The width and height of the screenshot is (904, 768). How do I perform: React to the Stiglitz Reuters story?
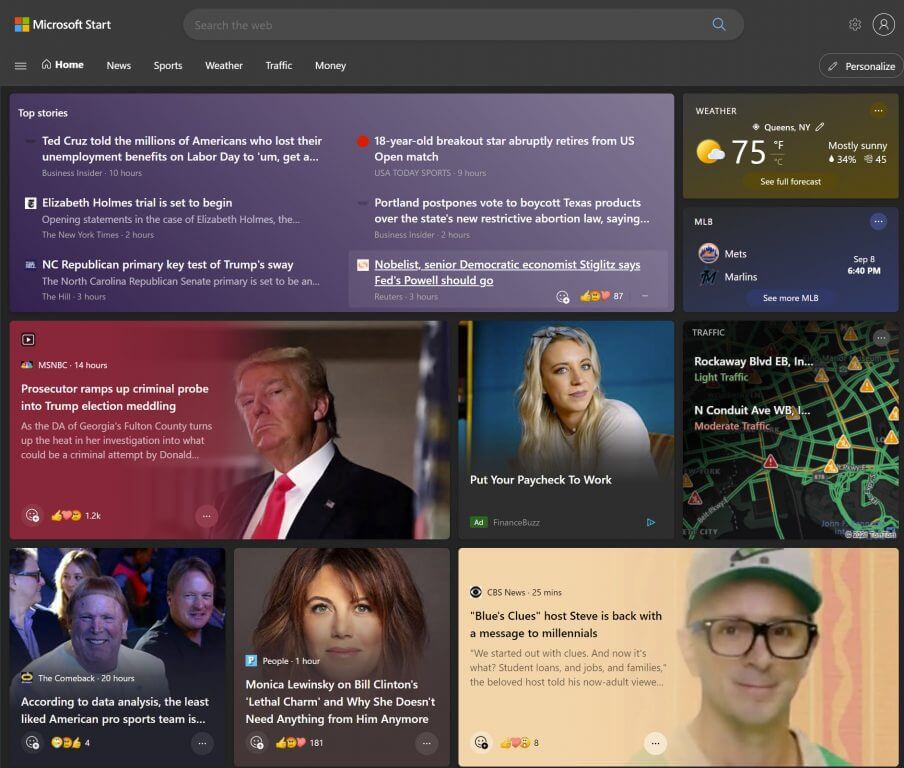(562, 296)
